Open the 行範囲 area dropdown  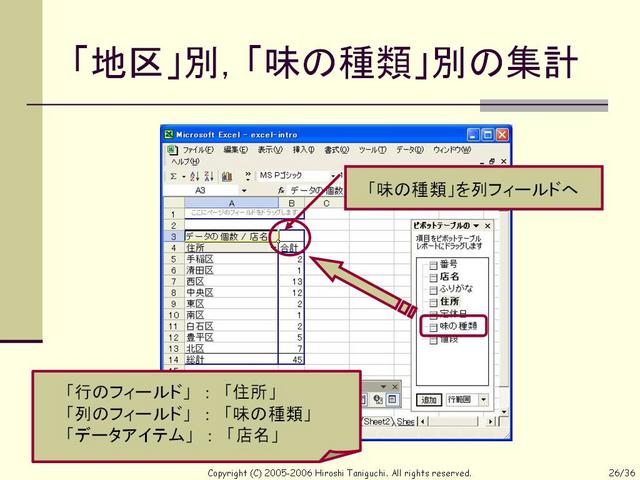483,399
